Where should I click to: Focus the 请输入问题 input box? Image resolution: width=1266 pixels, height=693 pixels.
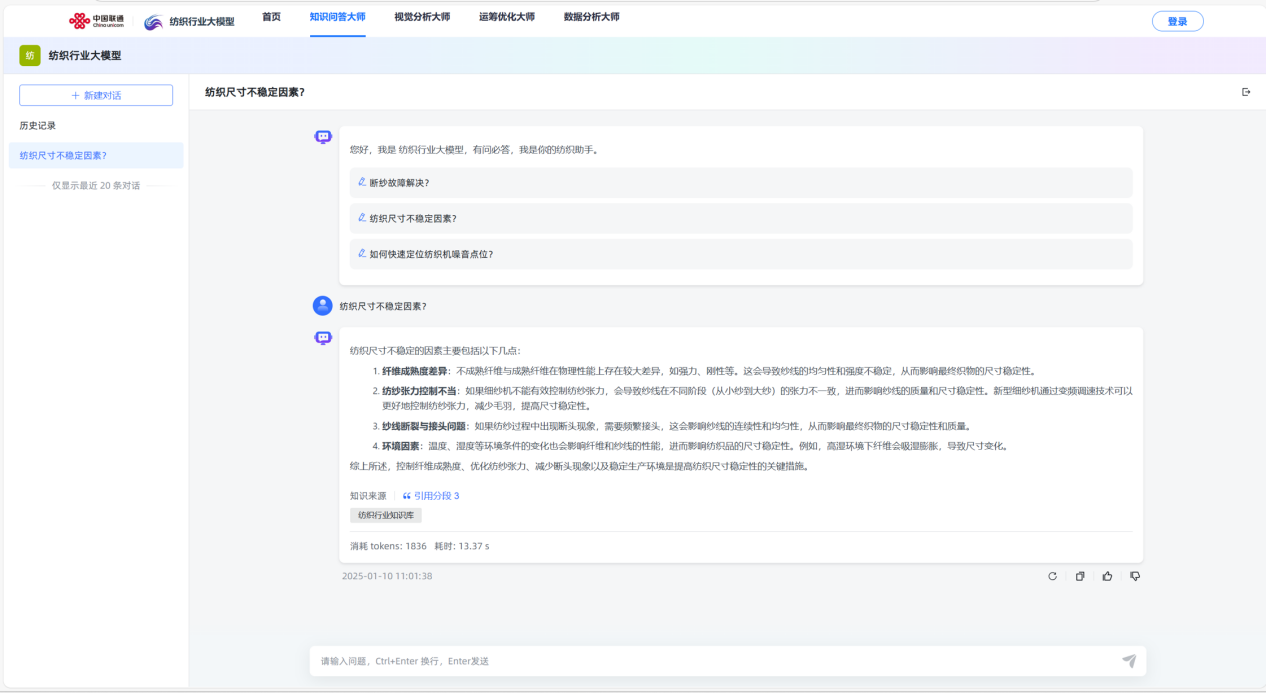coord(715,661)
